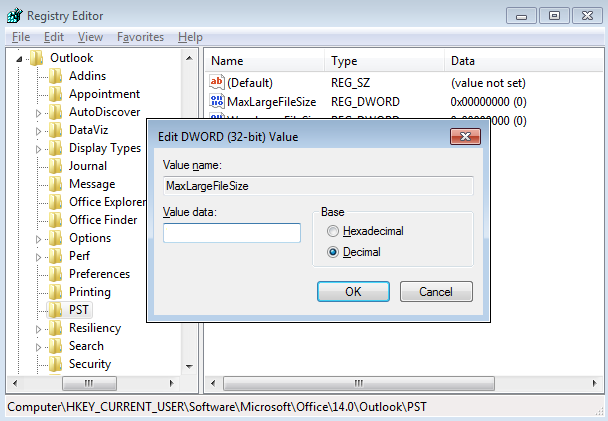Screen dimensions: 608x421
Task: Click the Preferences folder icon
Action: (x=56, y=274)
